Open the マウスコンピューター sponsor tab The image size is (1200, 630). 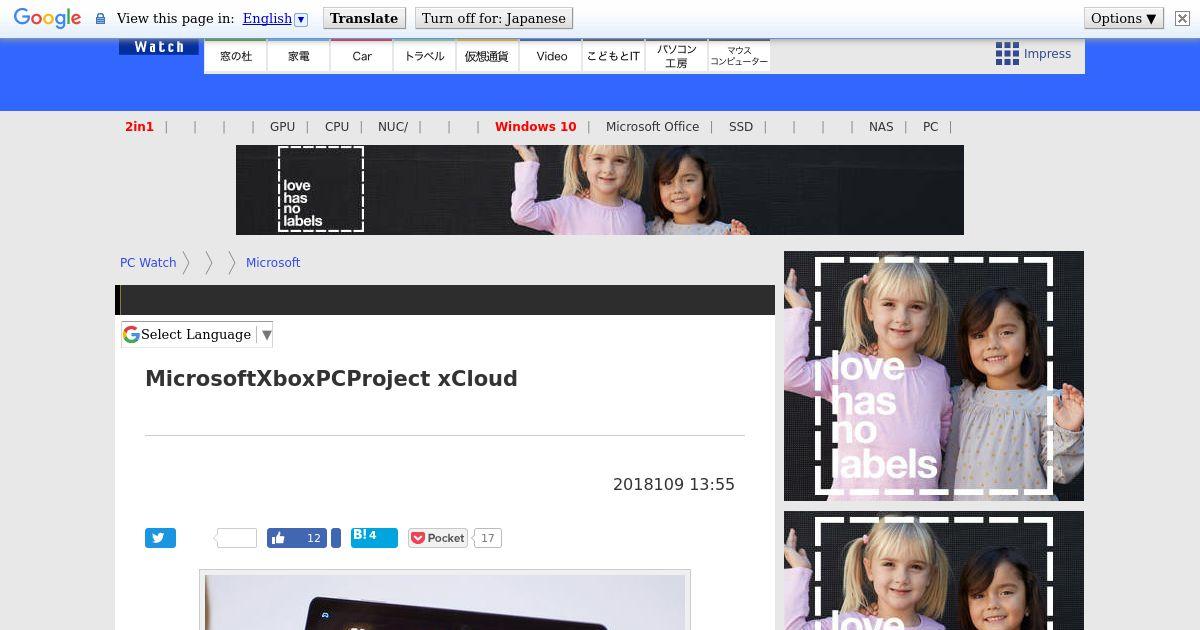click(739, 56)
